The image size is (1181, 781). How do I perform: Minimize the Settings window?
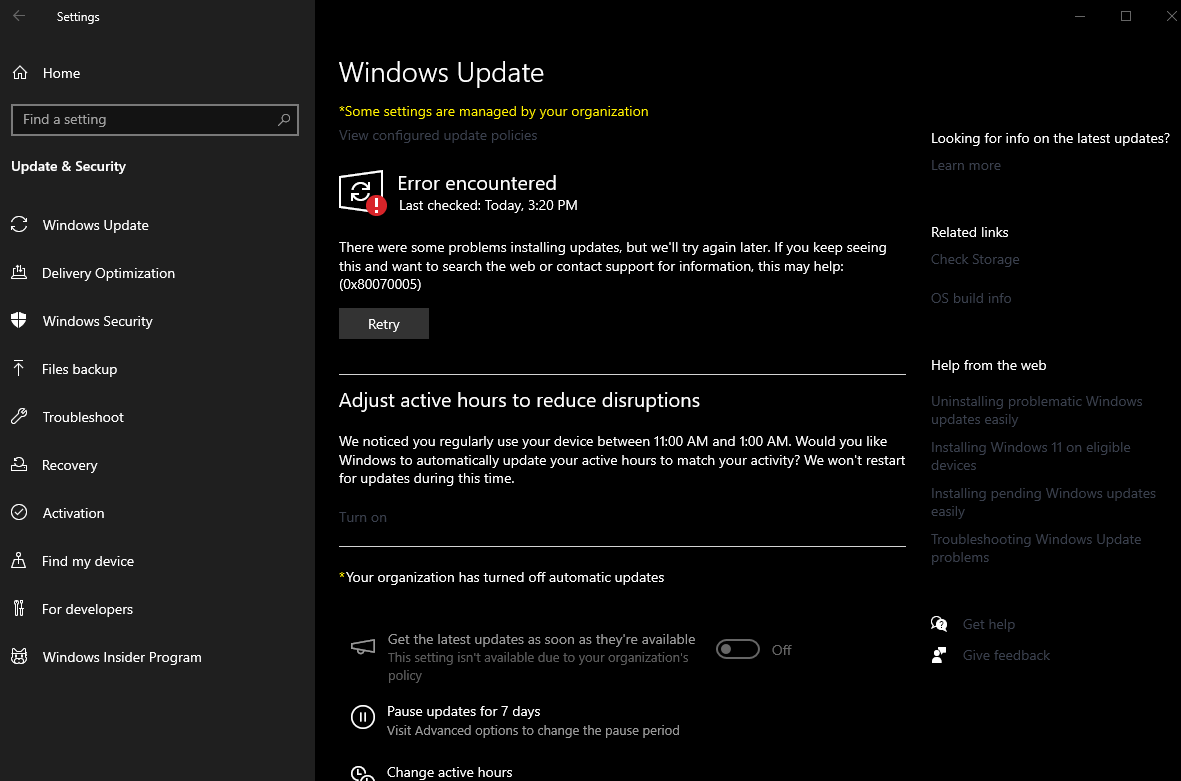(x=1080, y=16)
